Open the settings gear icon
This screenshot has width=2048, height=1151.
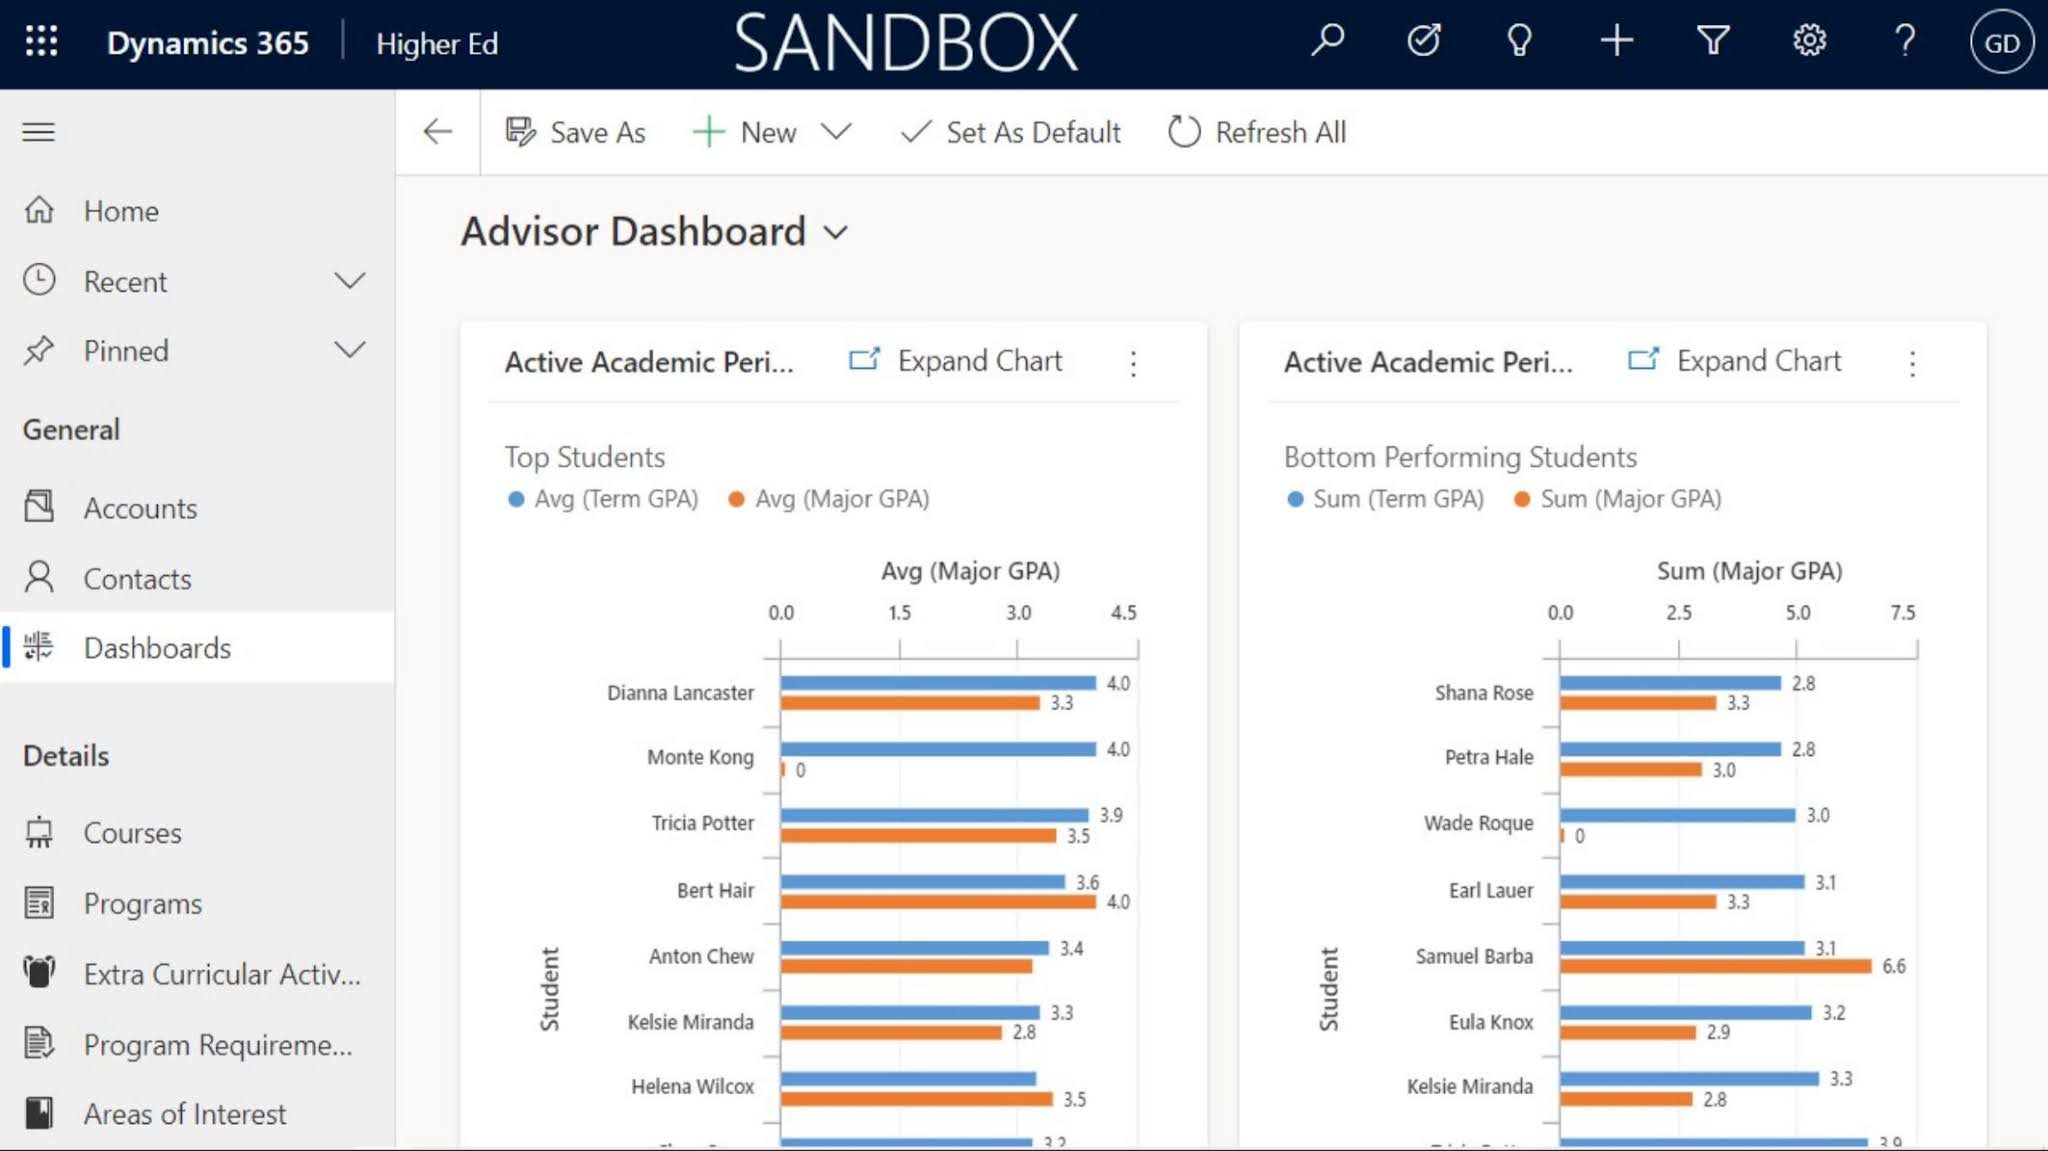pos(1809,41)
